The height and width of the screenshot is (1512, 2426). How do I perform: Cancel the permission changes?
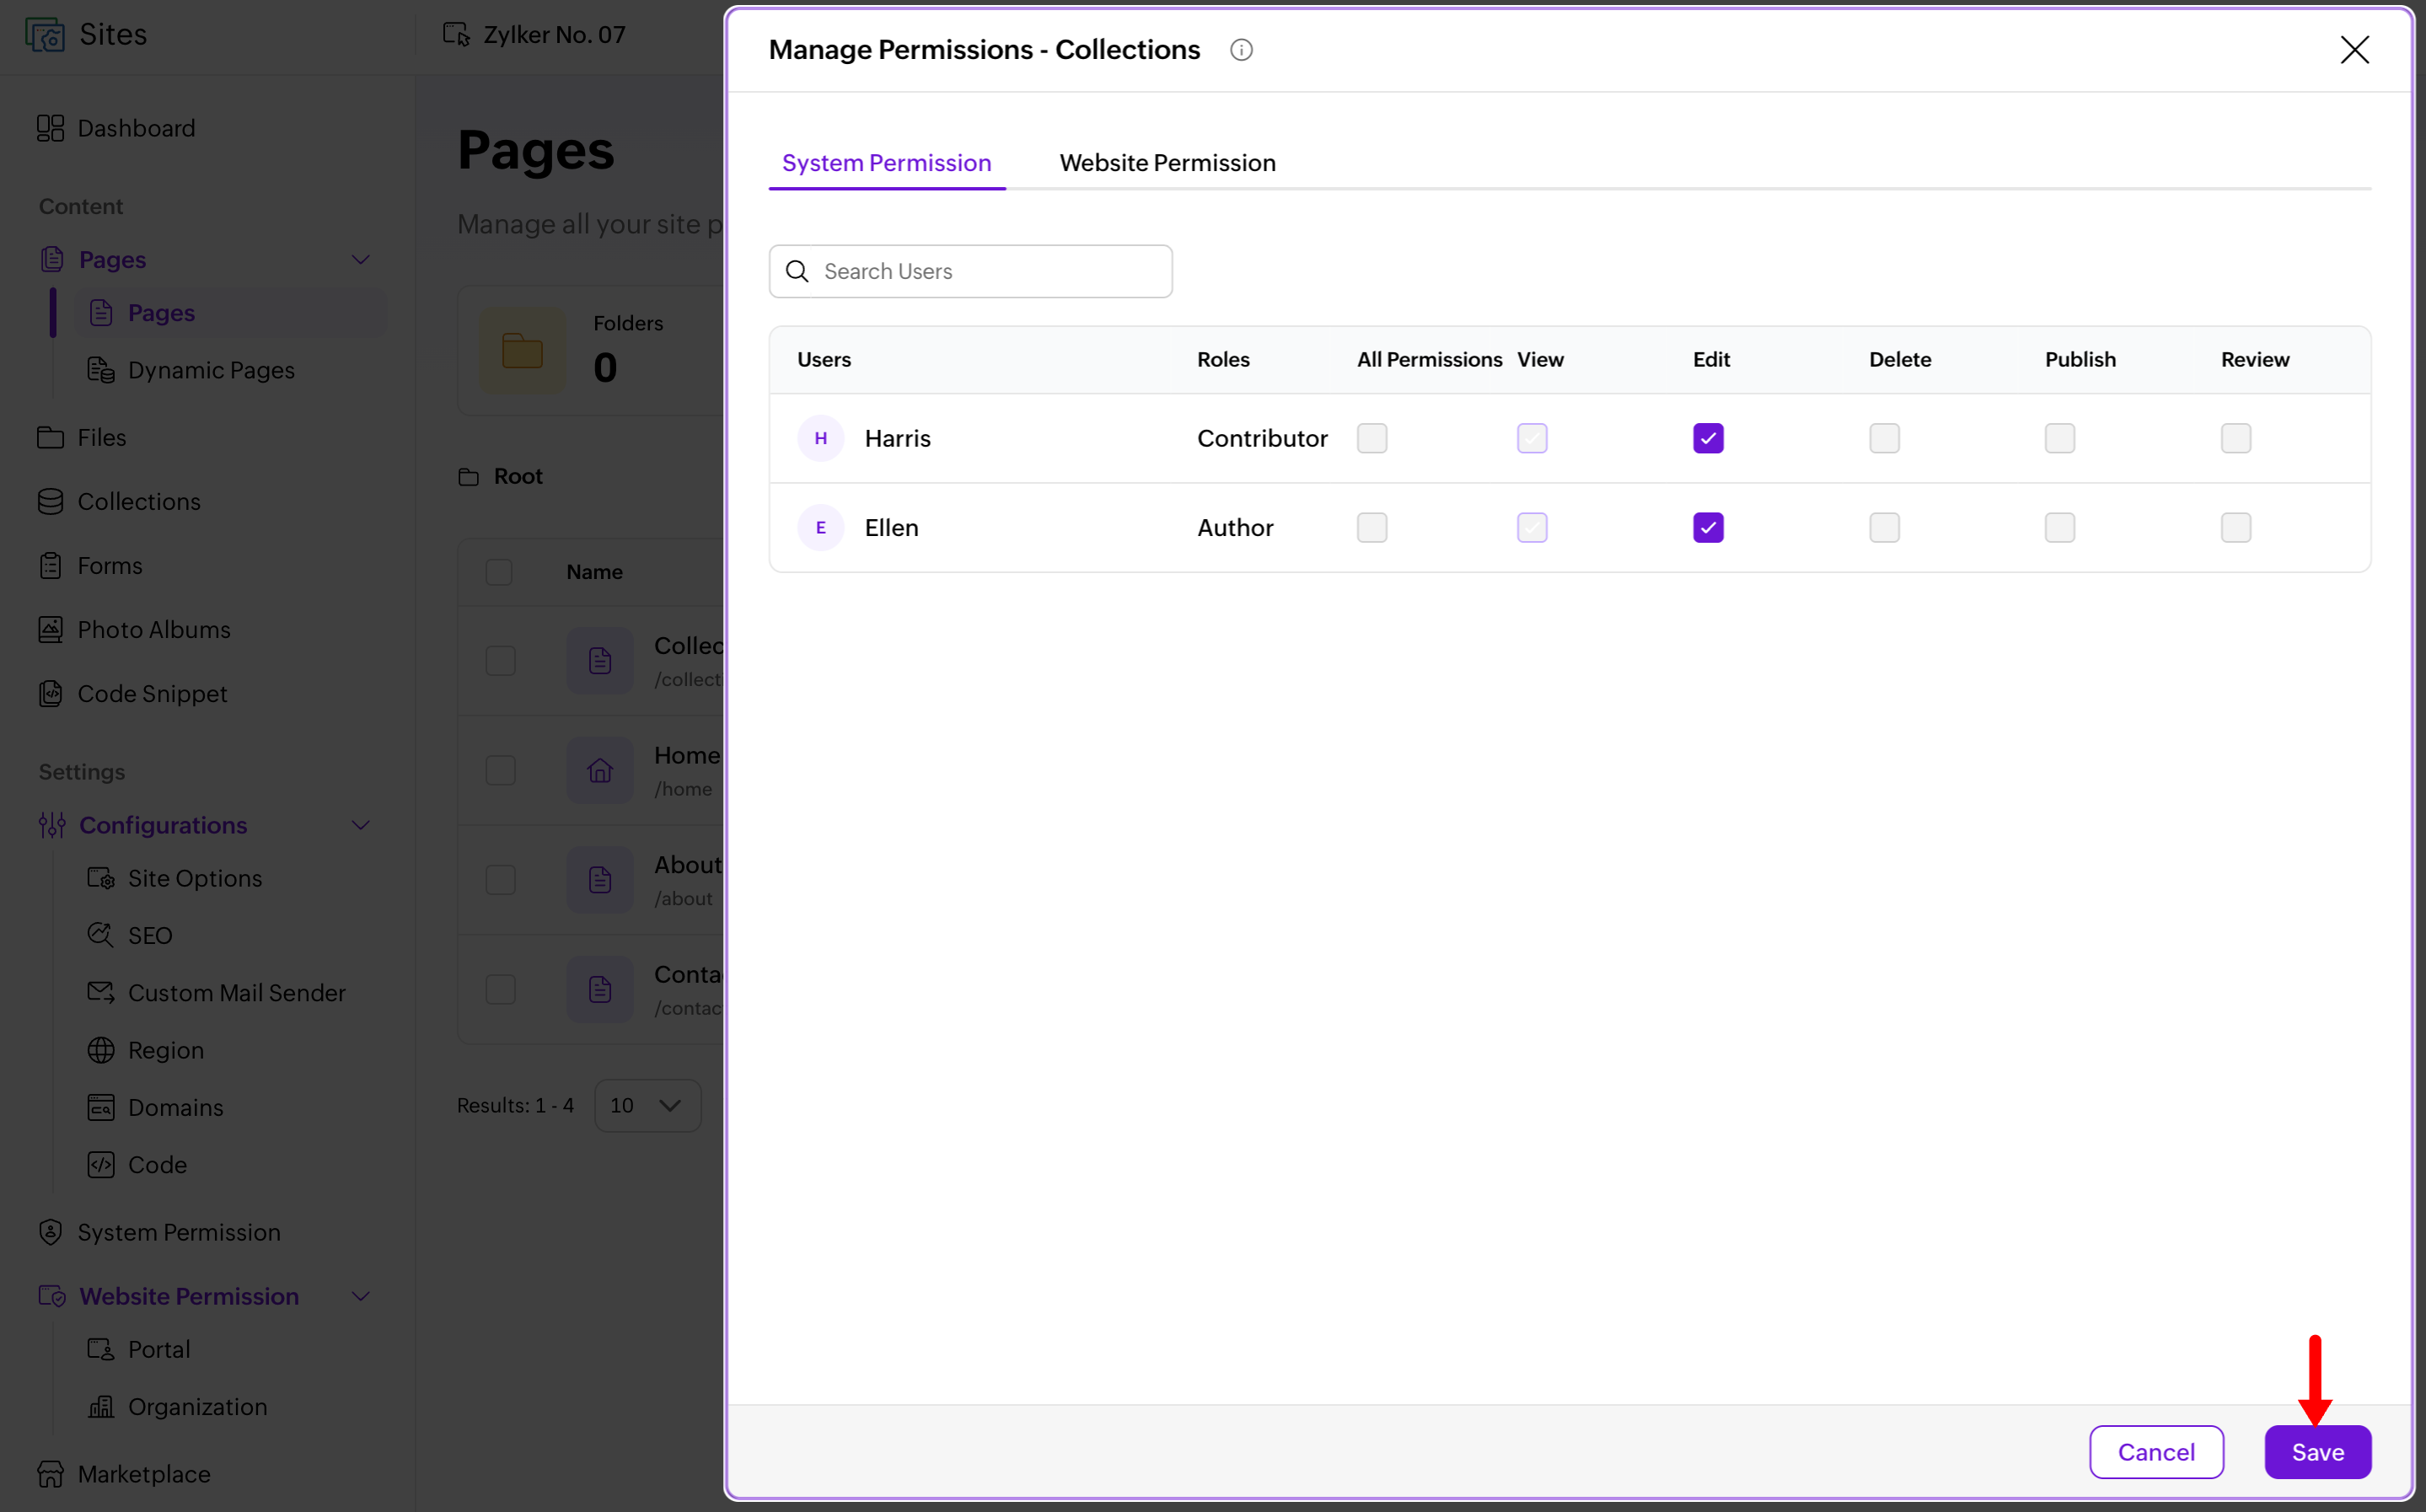(x=2156, y=1452)
